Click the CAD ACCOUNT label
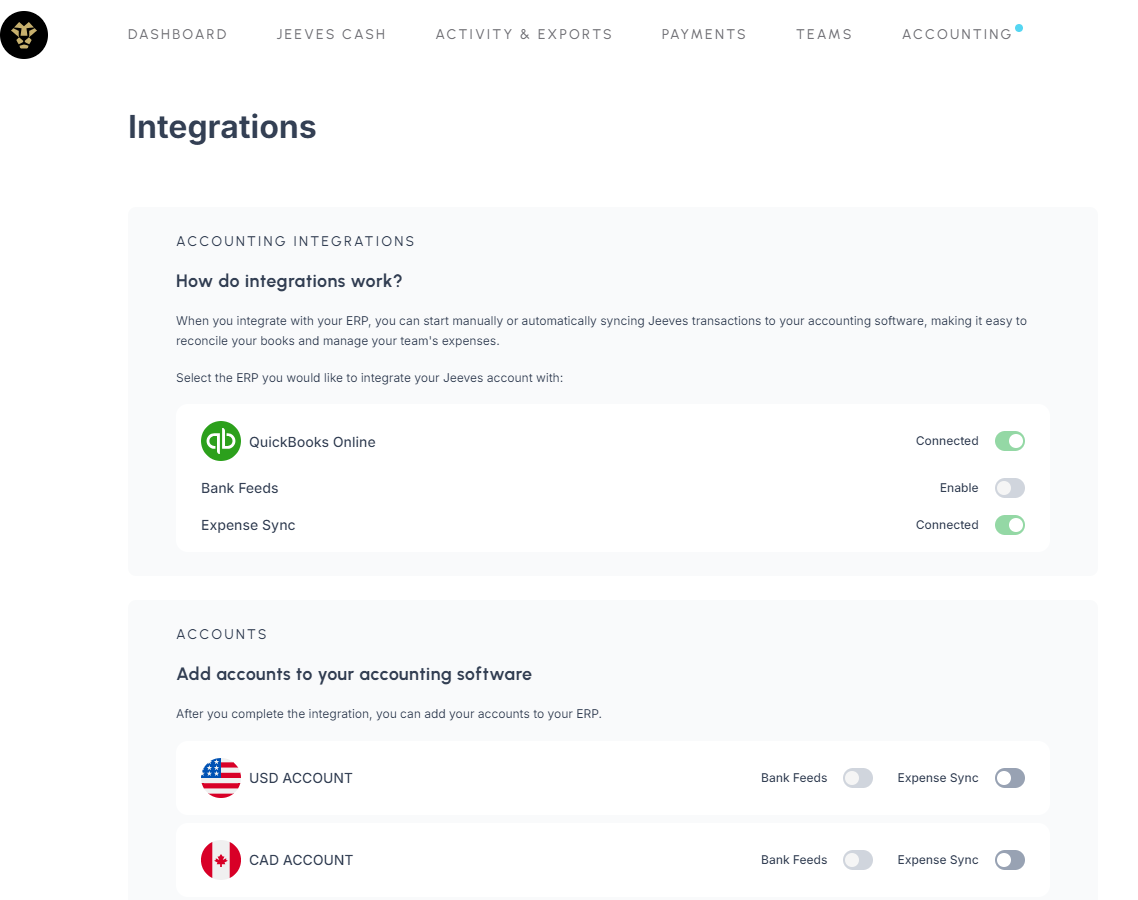Image resolution: width=1138 pixels, height=900 pixels. pos(300,859)
